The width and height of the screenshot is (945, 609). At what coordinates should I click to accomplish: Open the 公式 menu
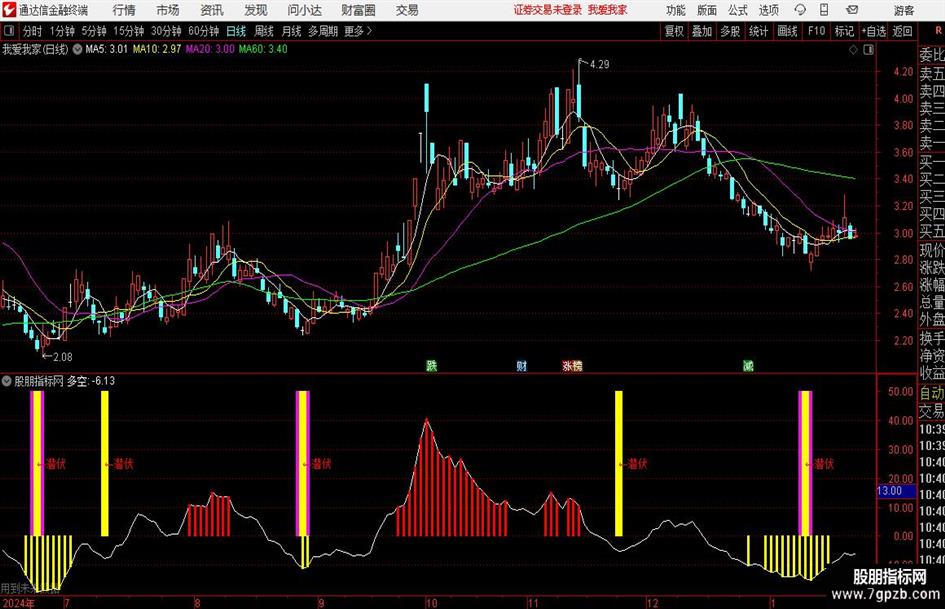click(x=738, y=10)
